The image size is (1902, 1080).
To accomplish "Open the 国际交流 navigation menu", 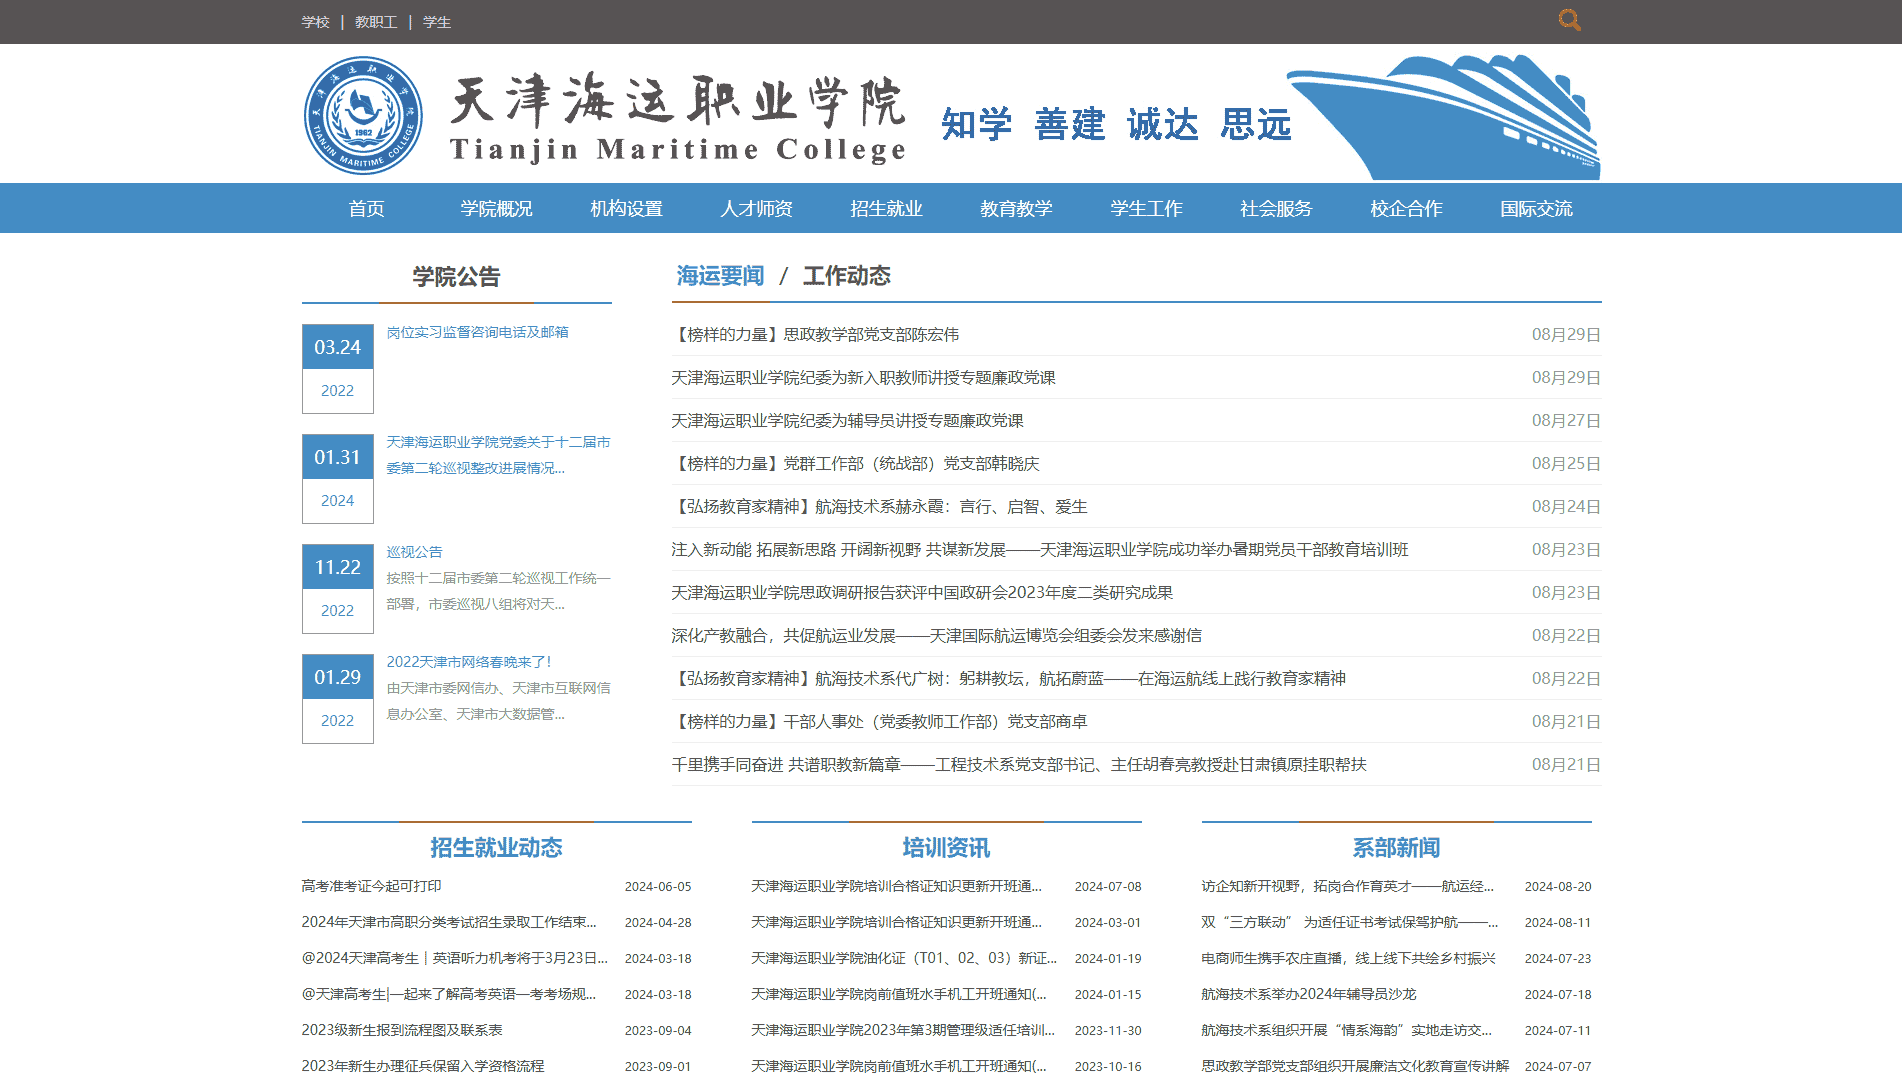I will click(x=1537, y=208).
